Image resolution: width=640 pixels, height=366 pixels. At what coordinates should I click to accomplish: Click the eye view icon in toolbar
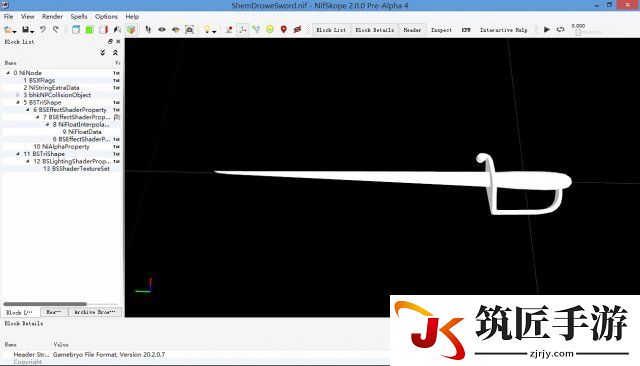click(162, 29)
